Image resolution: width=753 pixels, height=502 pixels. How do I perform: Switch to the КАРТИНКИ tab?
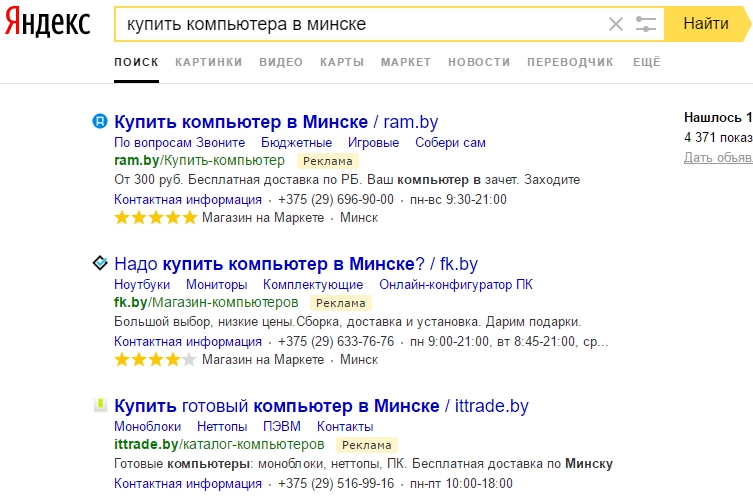point(208,62)
